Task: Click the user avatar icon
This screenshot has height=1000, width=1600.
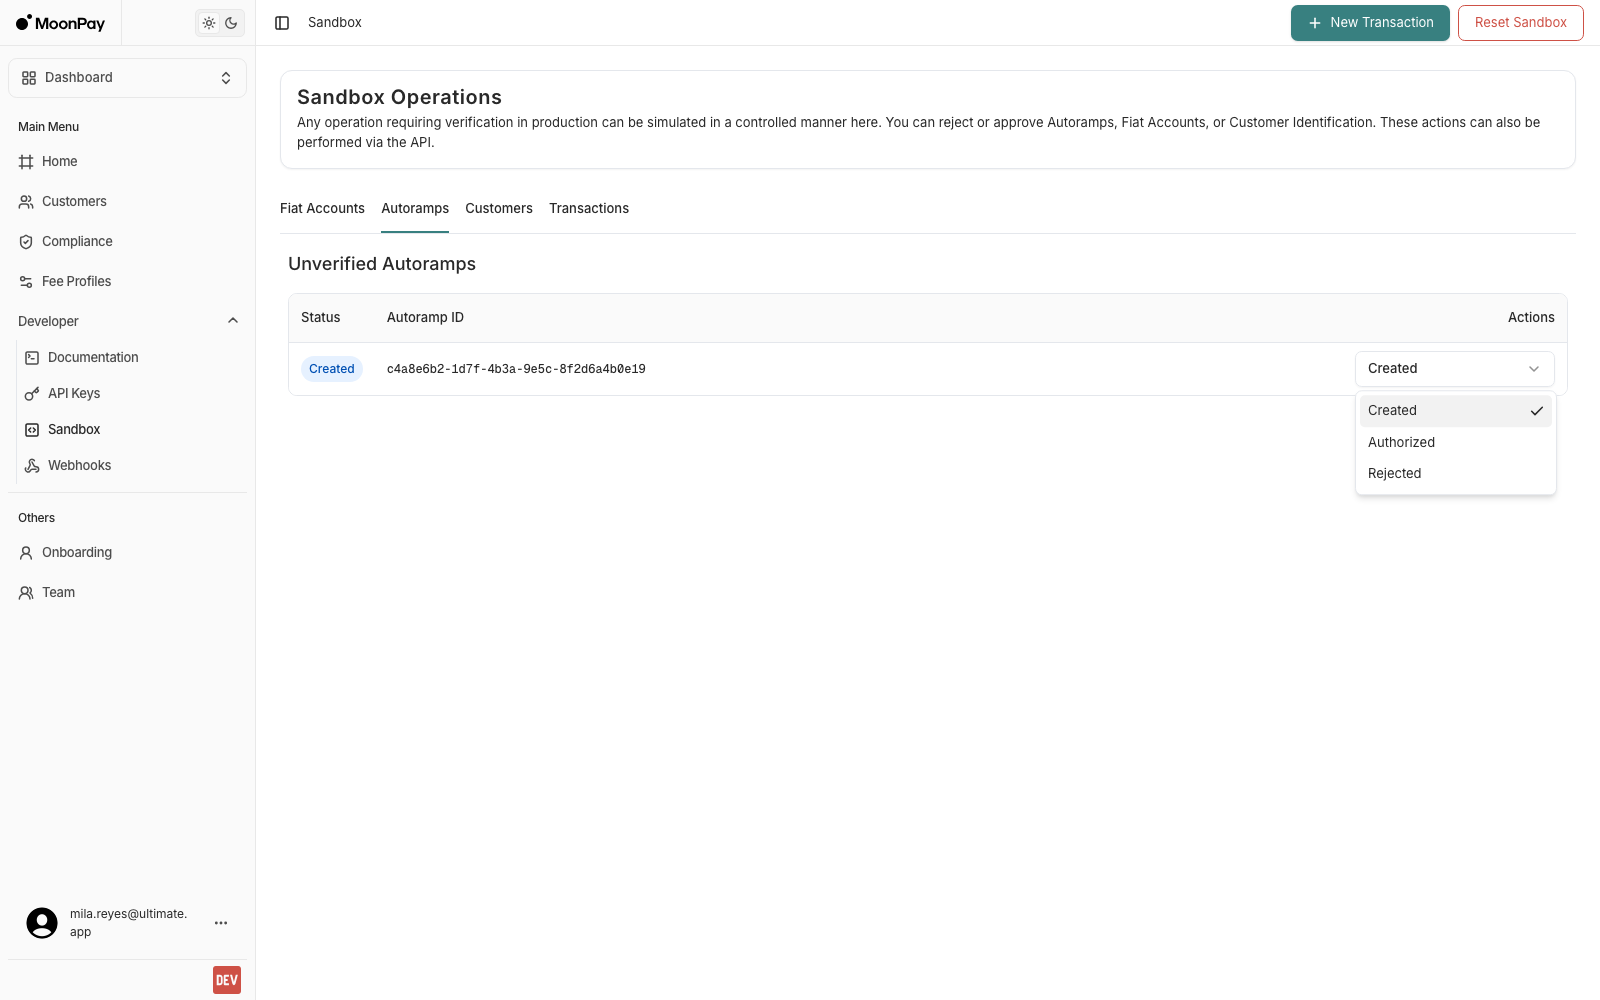Action: click(42, 923)
